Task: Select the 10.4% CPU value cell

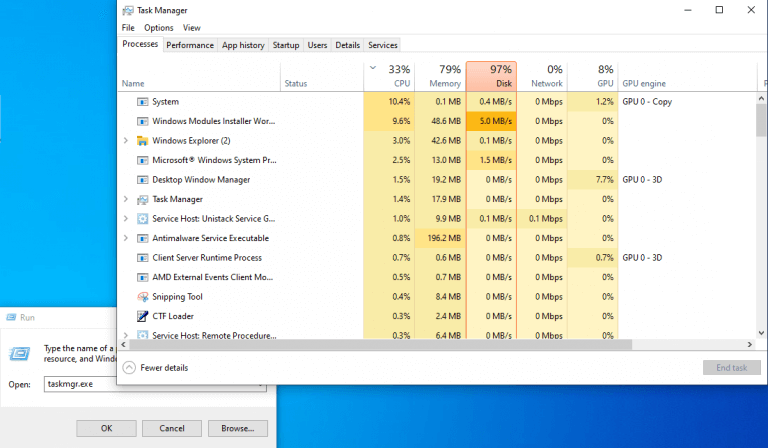Action: [x=389, y=102]
